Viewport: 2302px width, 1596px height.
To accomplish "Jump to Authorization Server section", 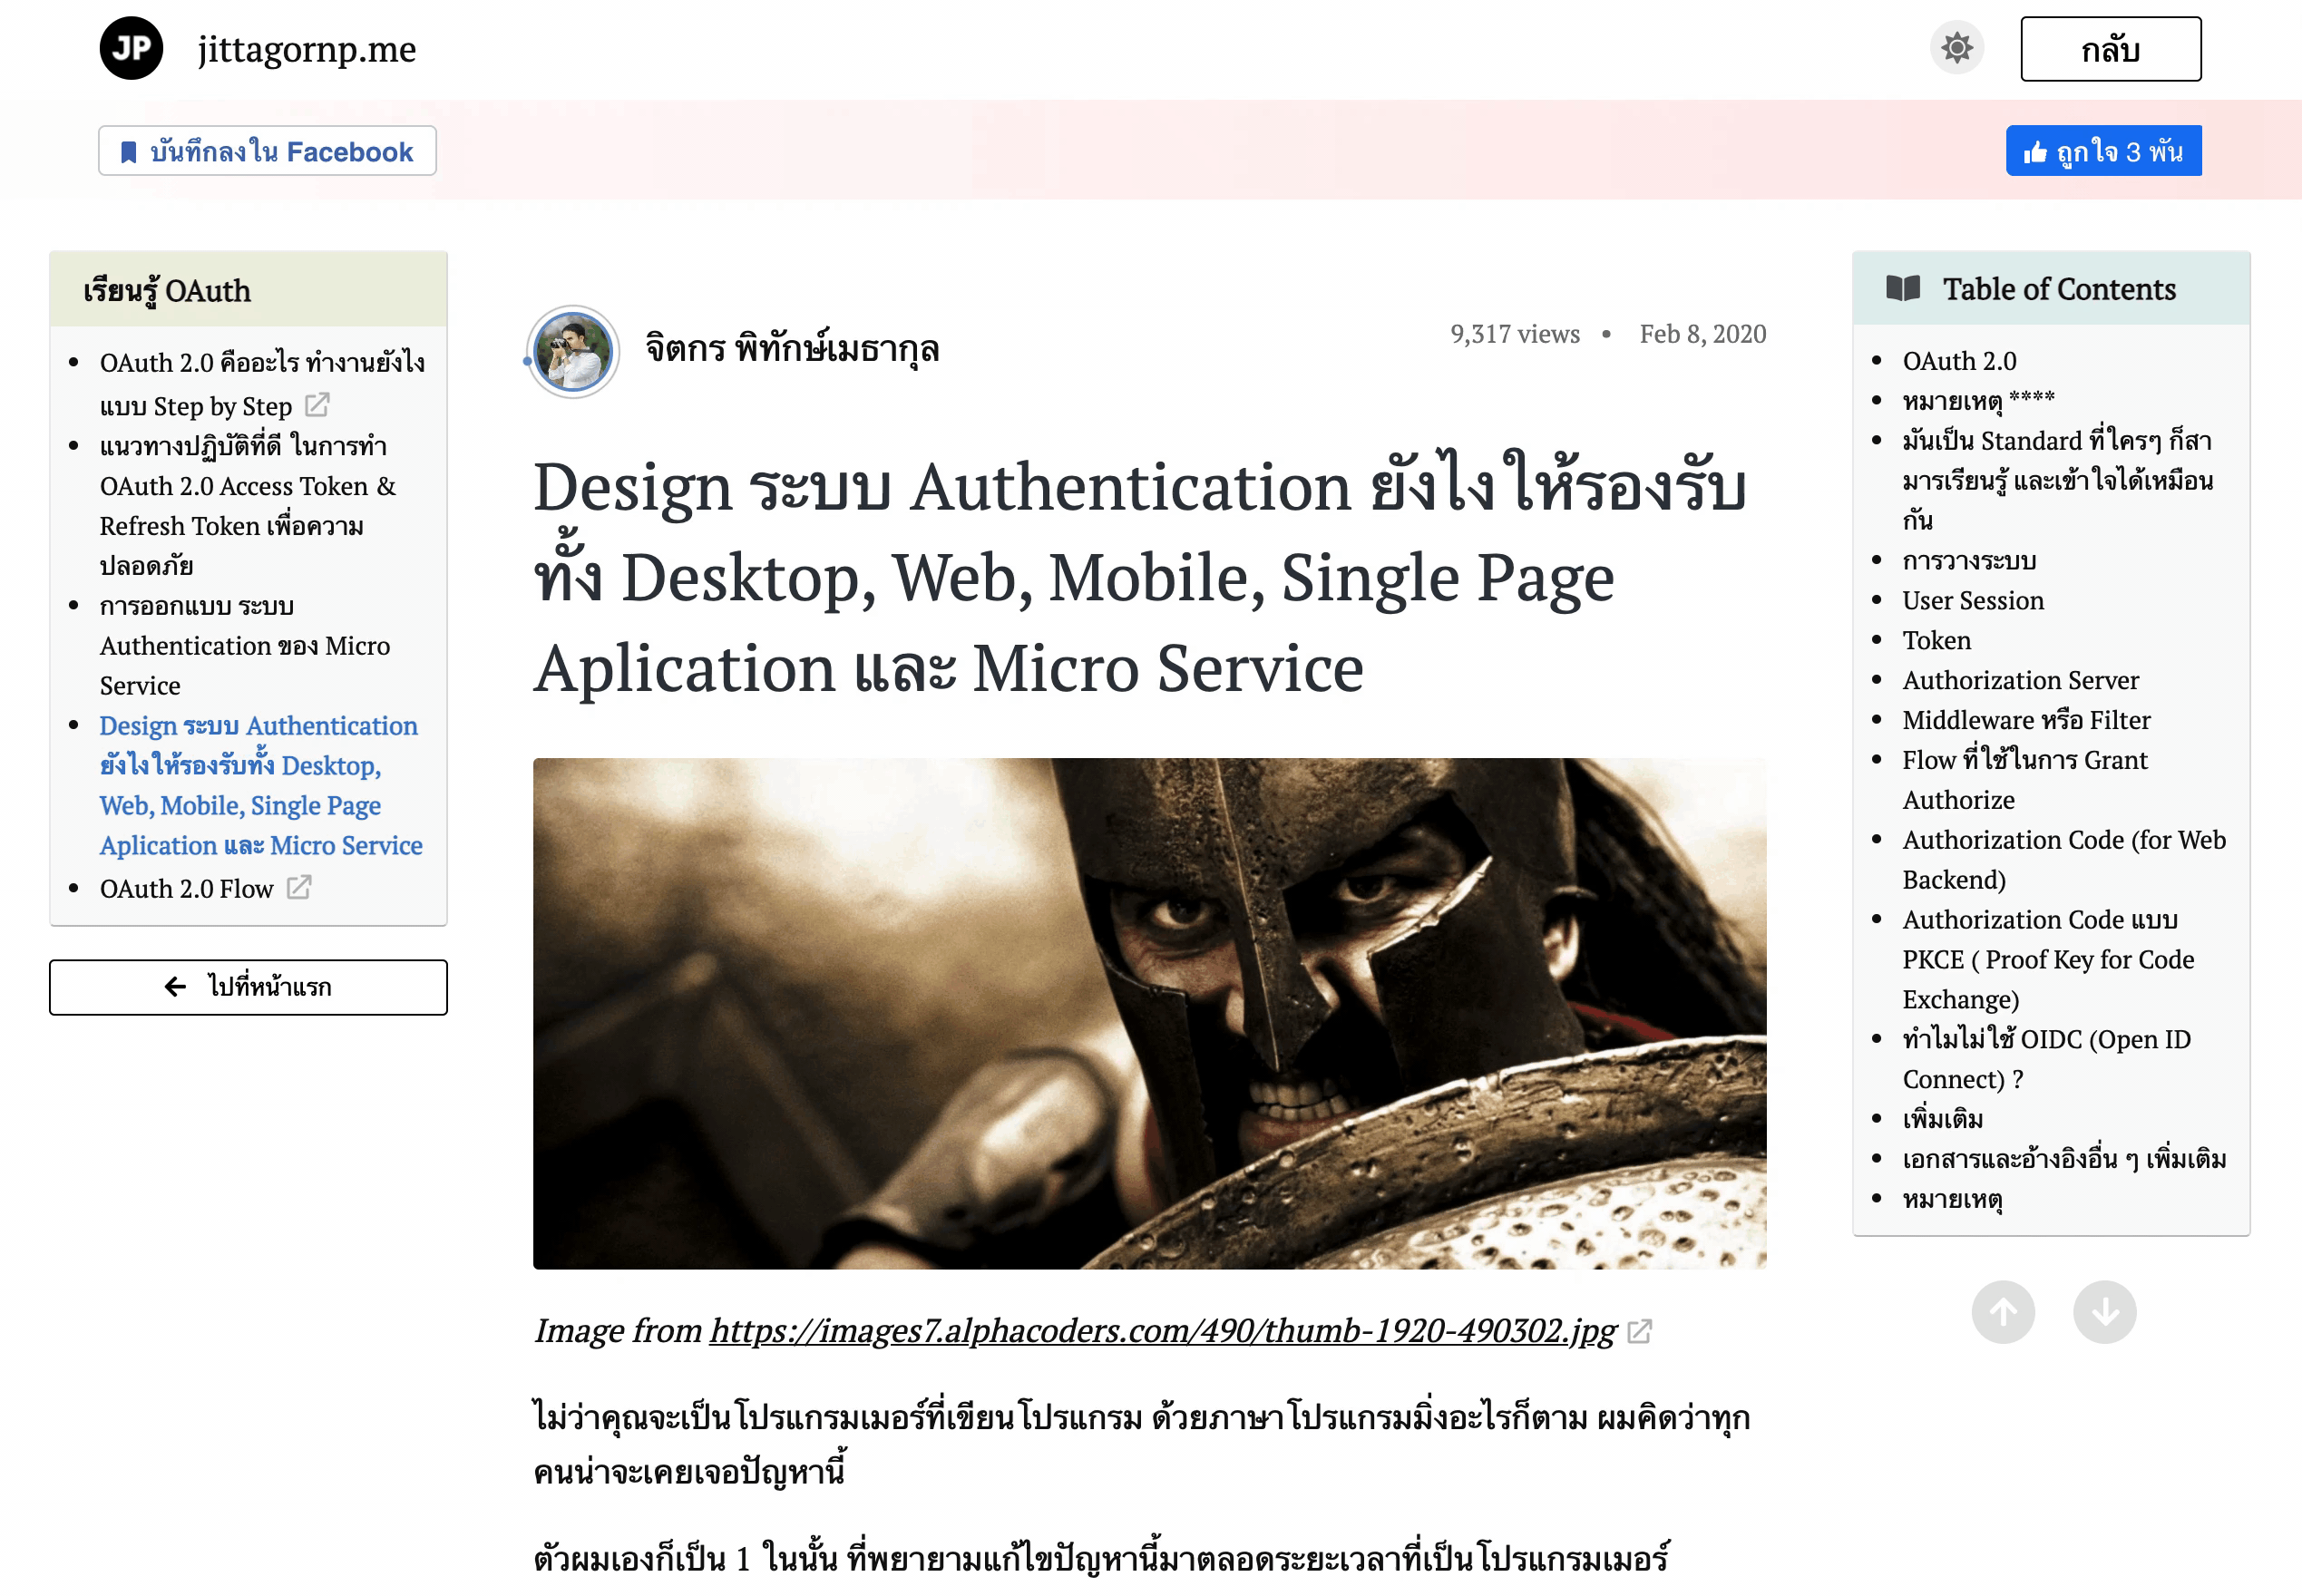I will point(2020,680).
